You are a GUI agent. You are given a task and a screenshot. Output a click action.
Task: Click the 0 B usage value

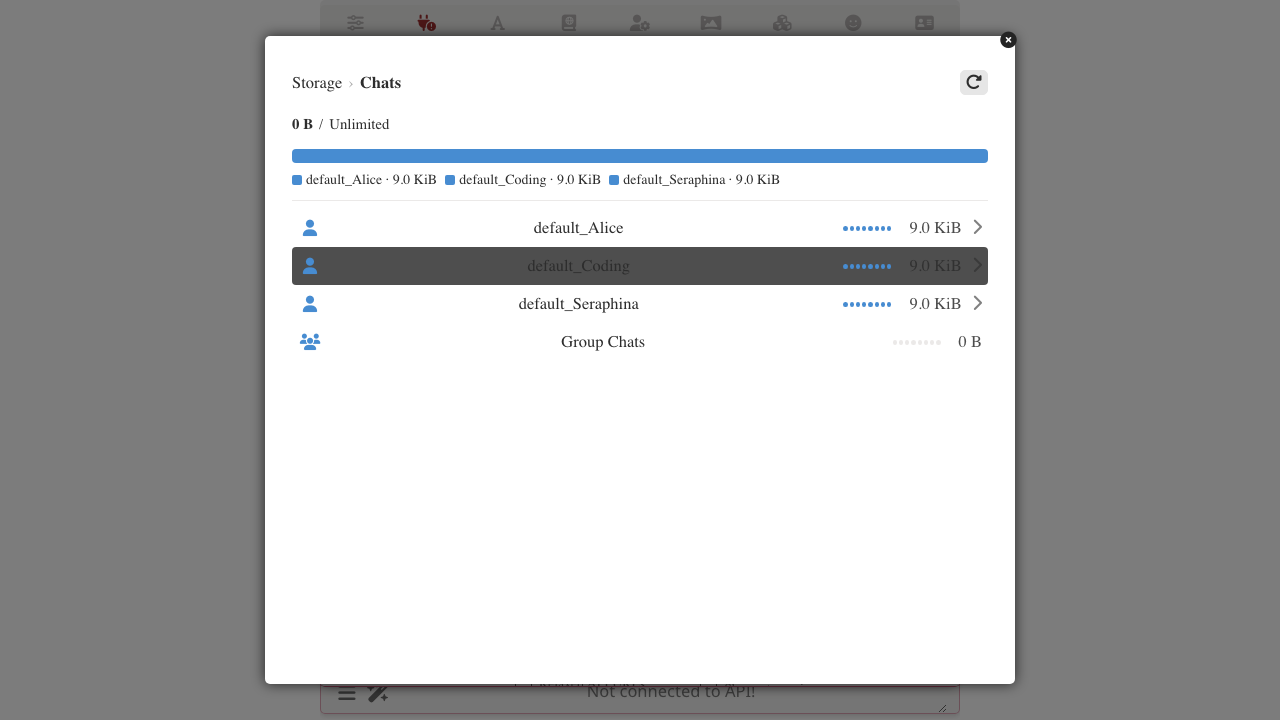[x=302, y=125]
